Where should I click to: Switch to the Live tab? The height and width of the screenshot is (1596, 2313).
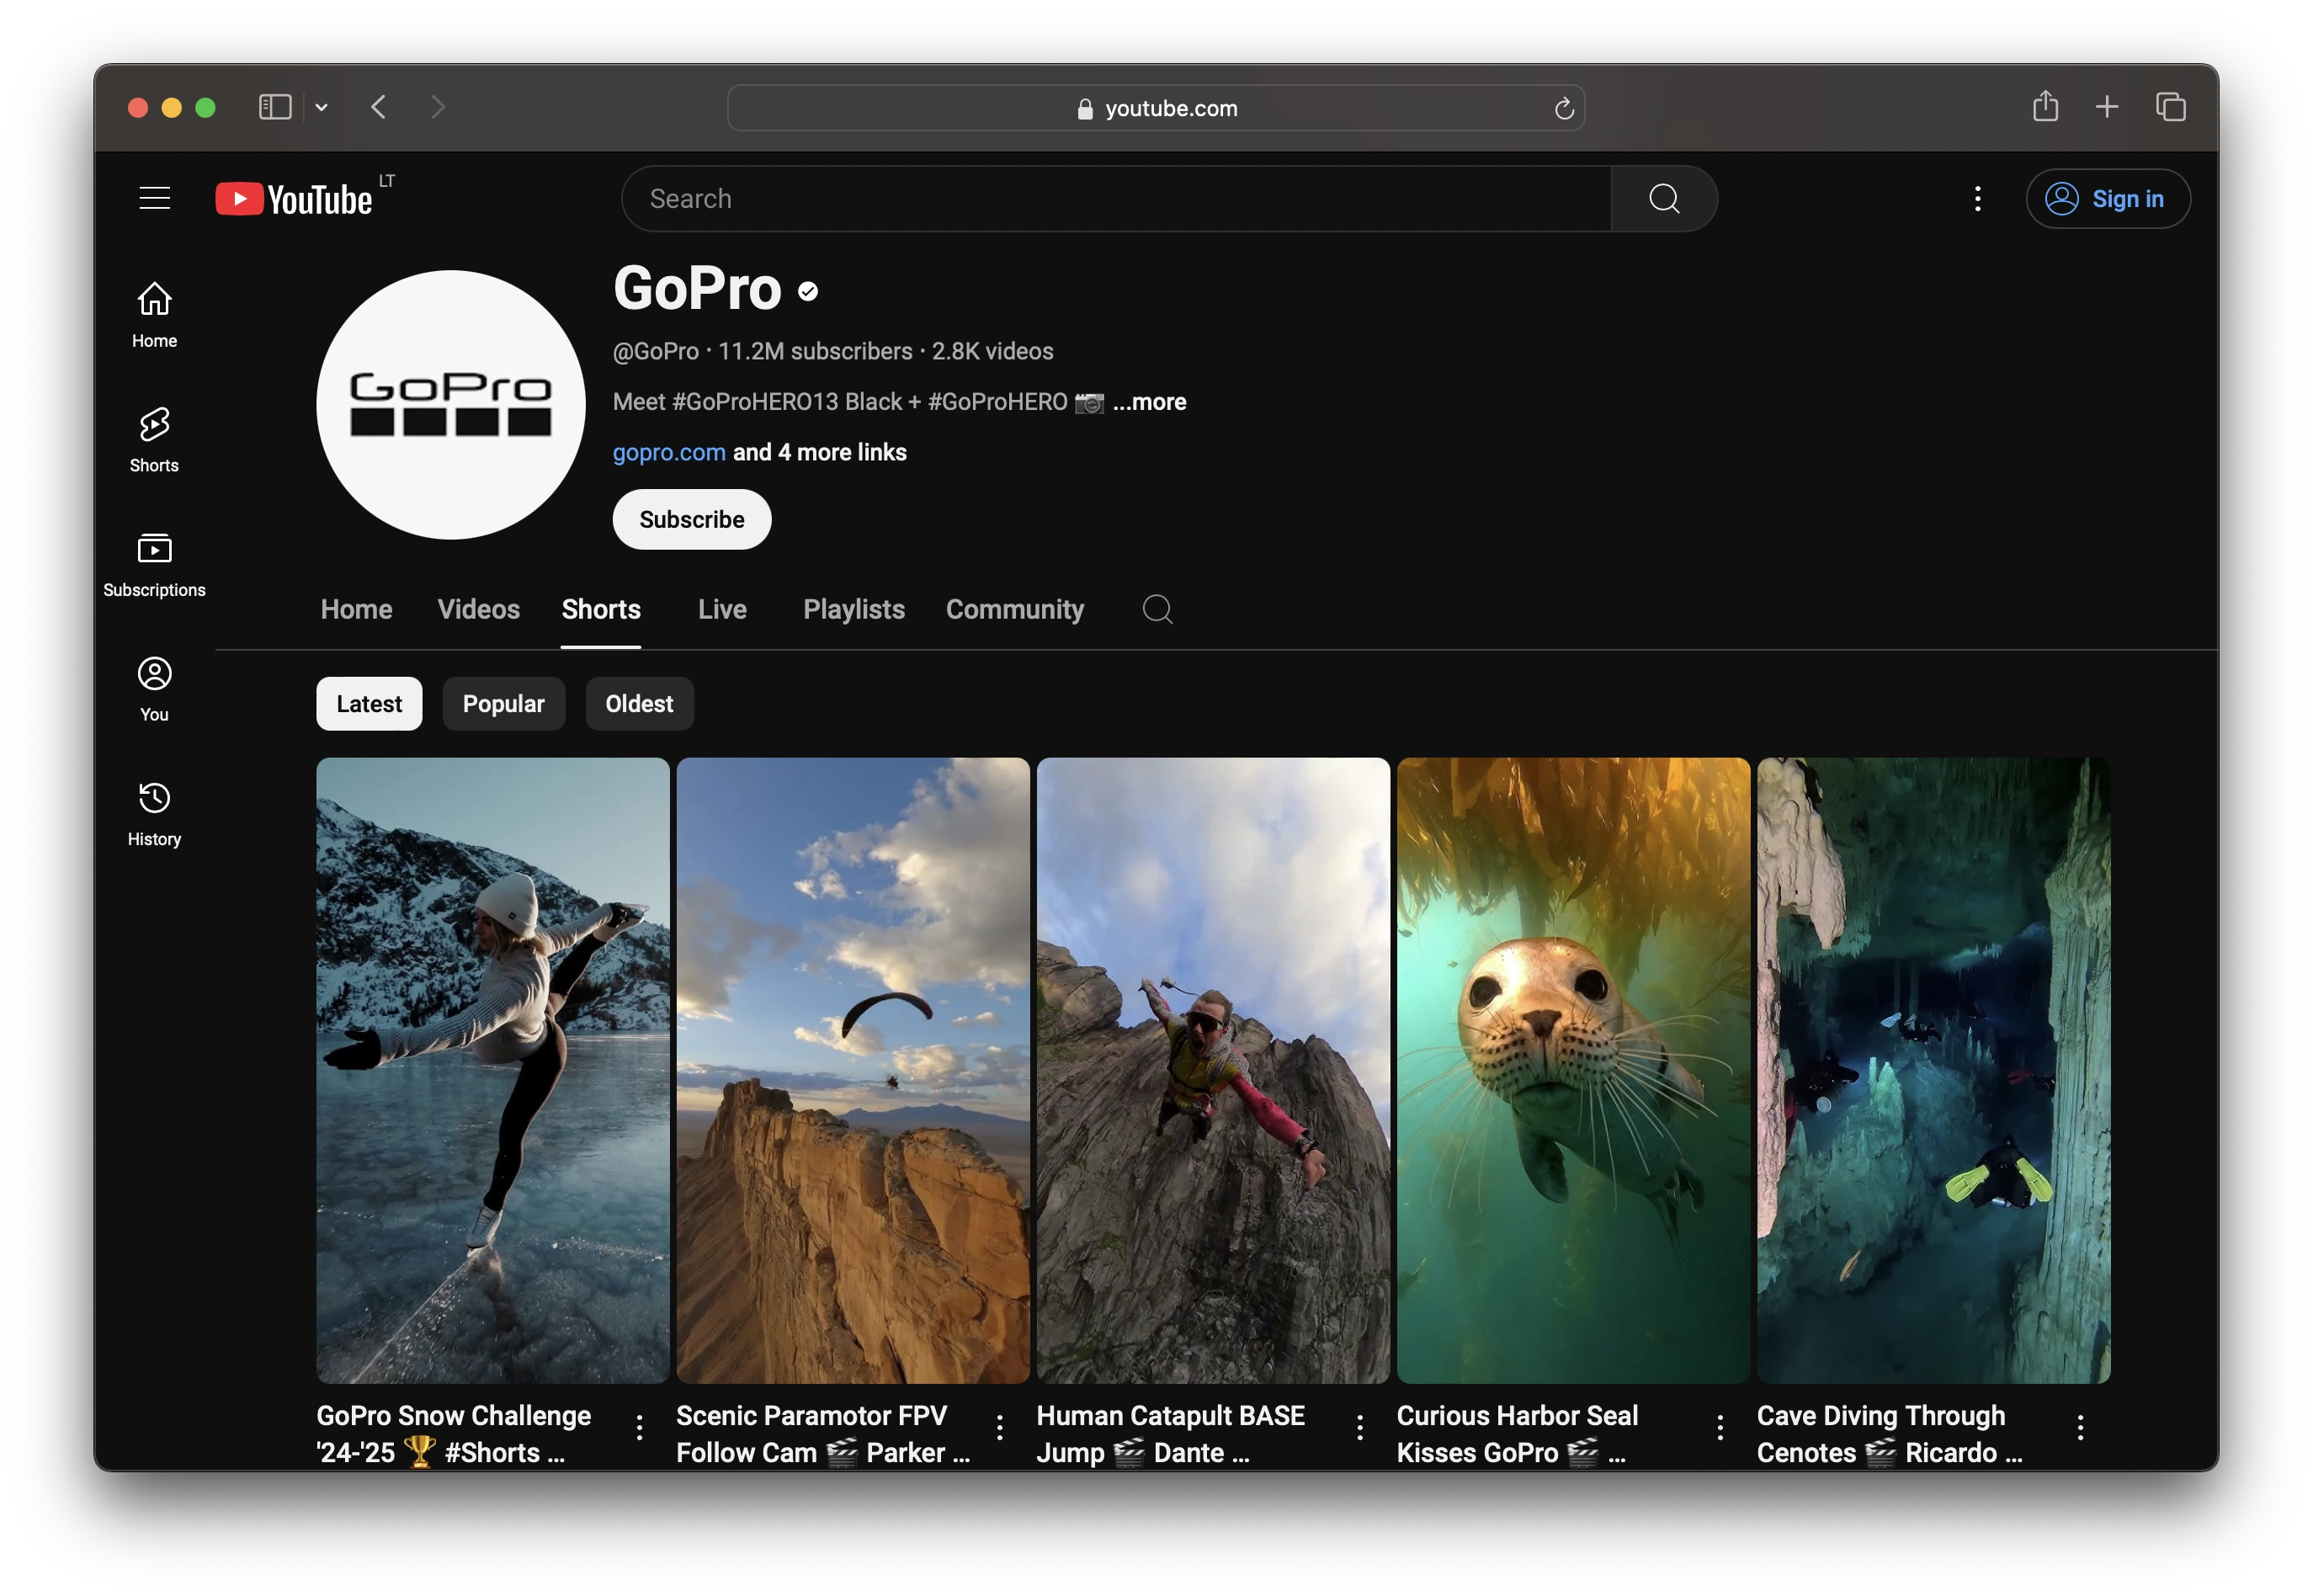722,609
